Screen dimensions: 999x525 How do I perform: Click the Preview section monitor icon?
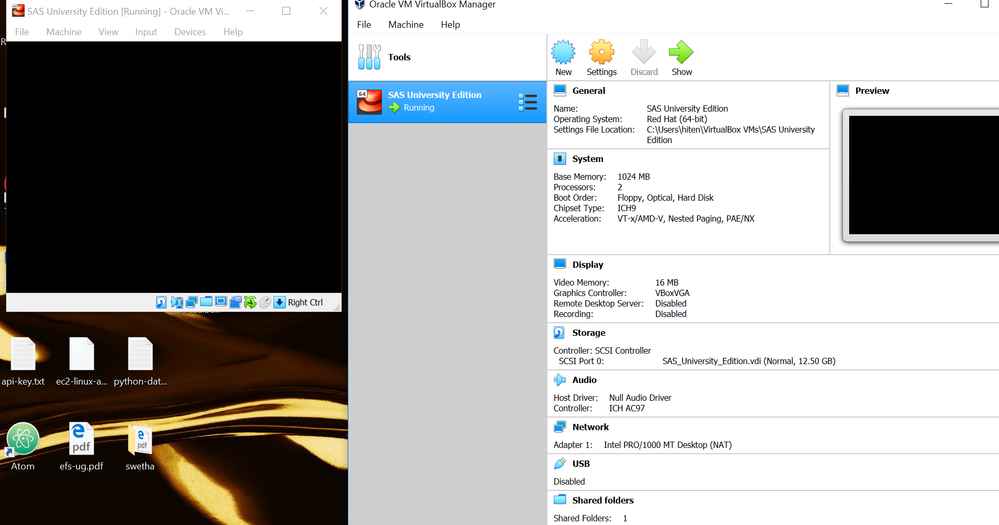843,90
